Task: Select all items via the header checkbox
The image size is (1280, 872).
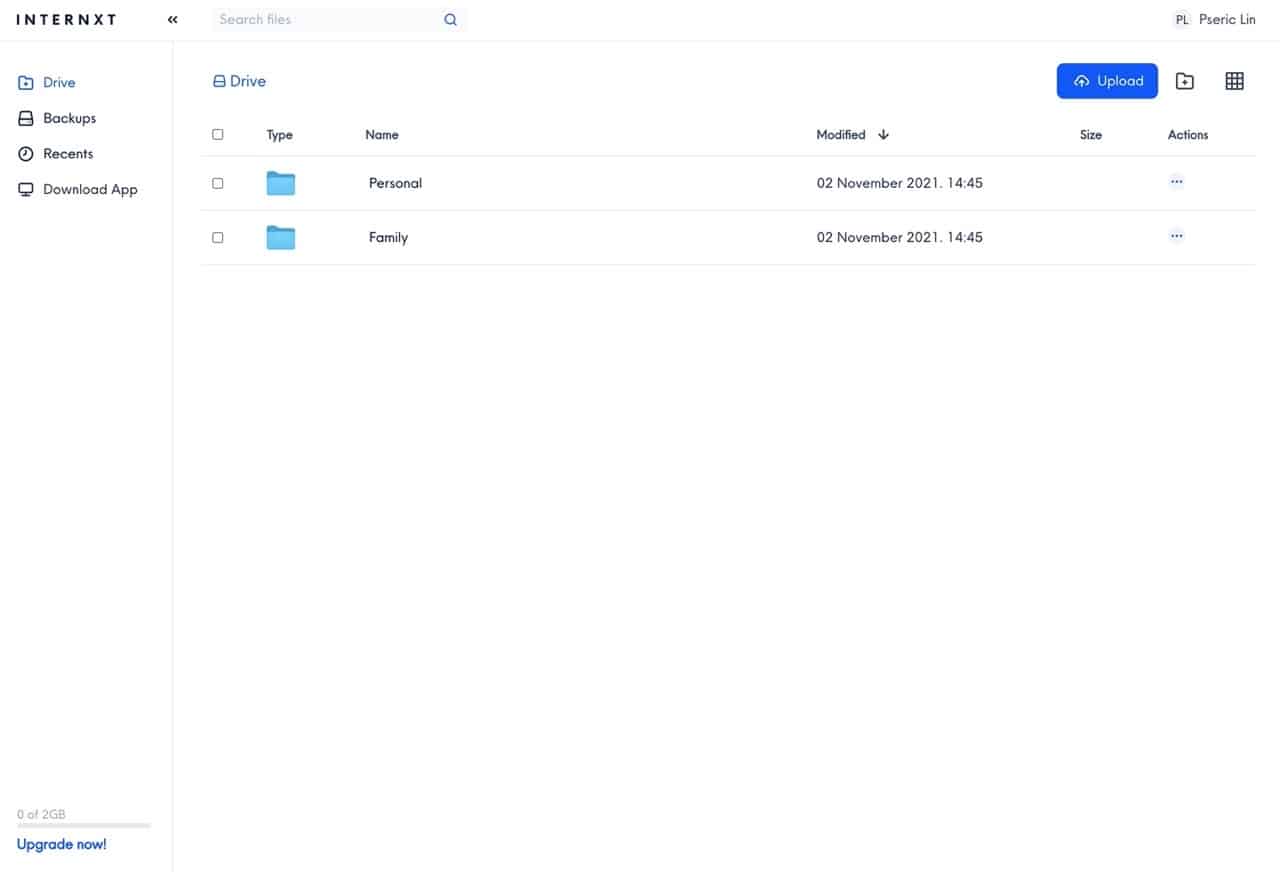Action: (217, 133)
